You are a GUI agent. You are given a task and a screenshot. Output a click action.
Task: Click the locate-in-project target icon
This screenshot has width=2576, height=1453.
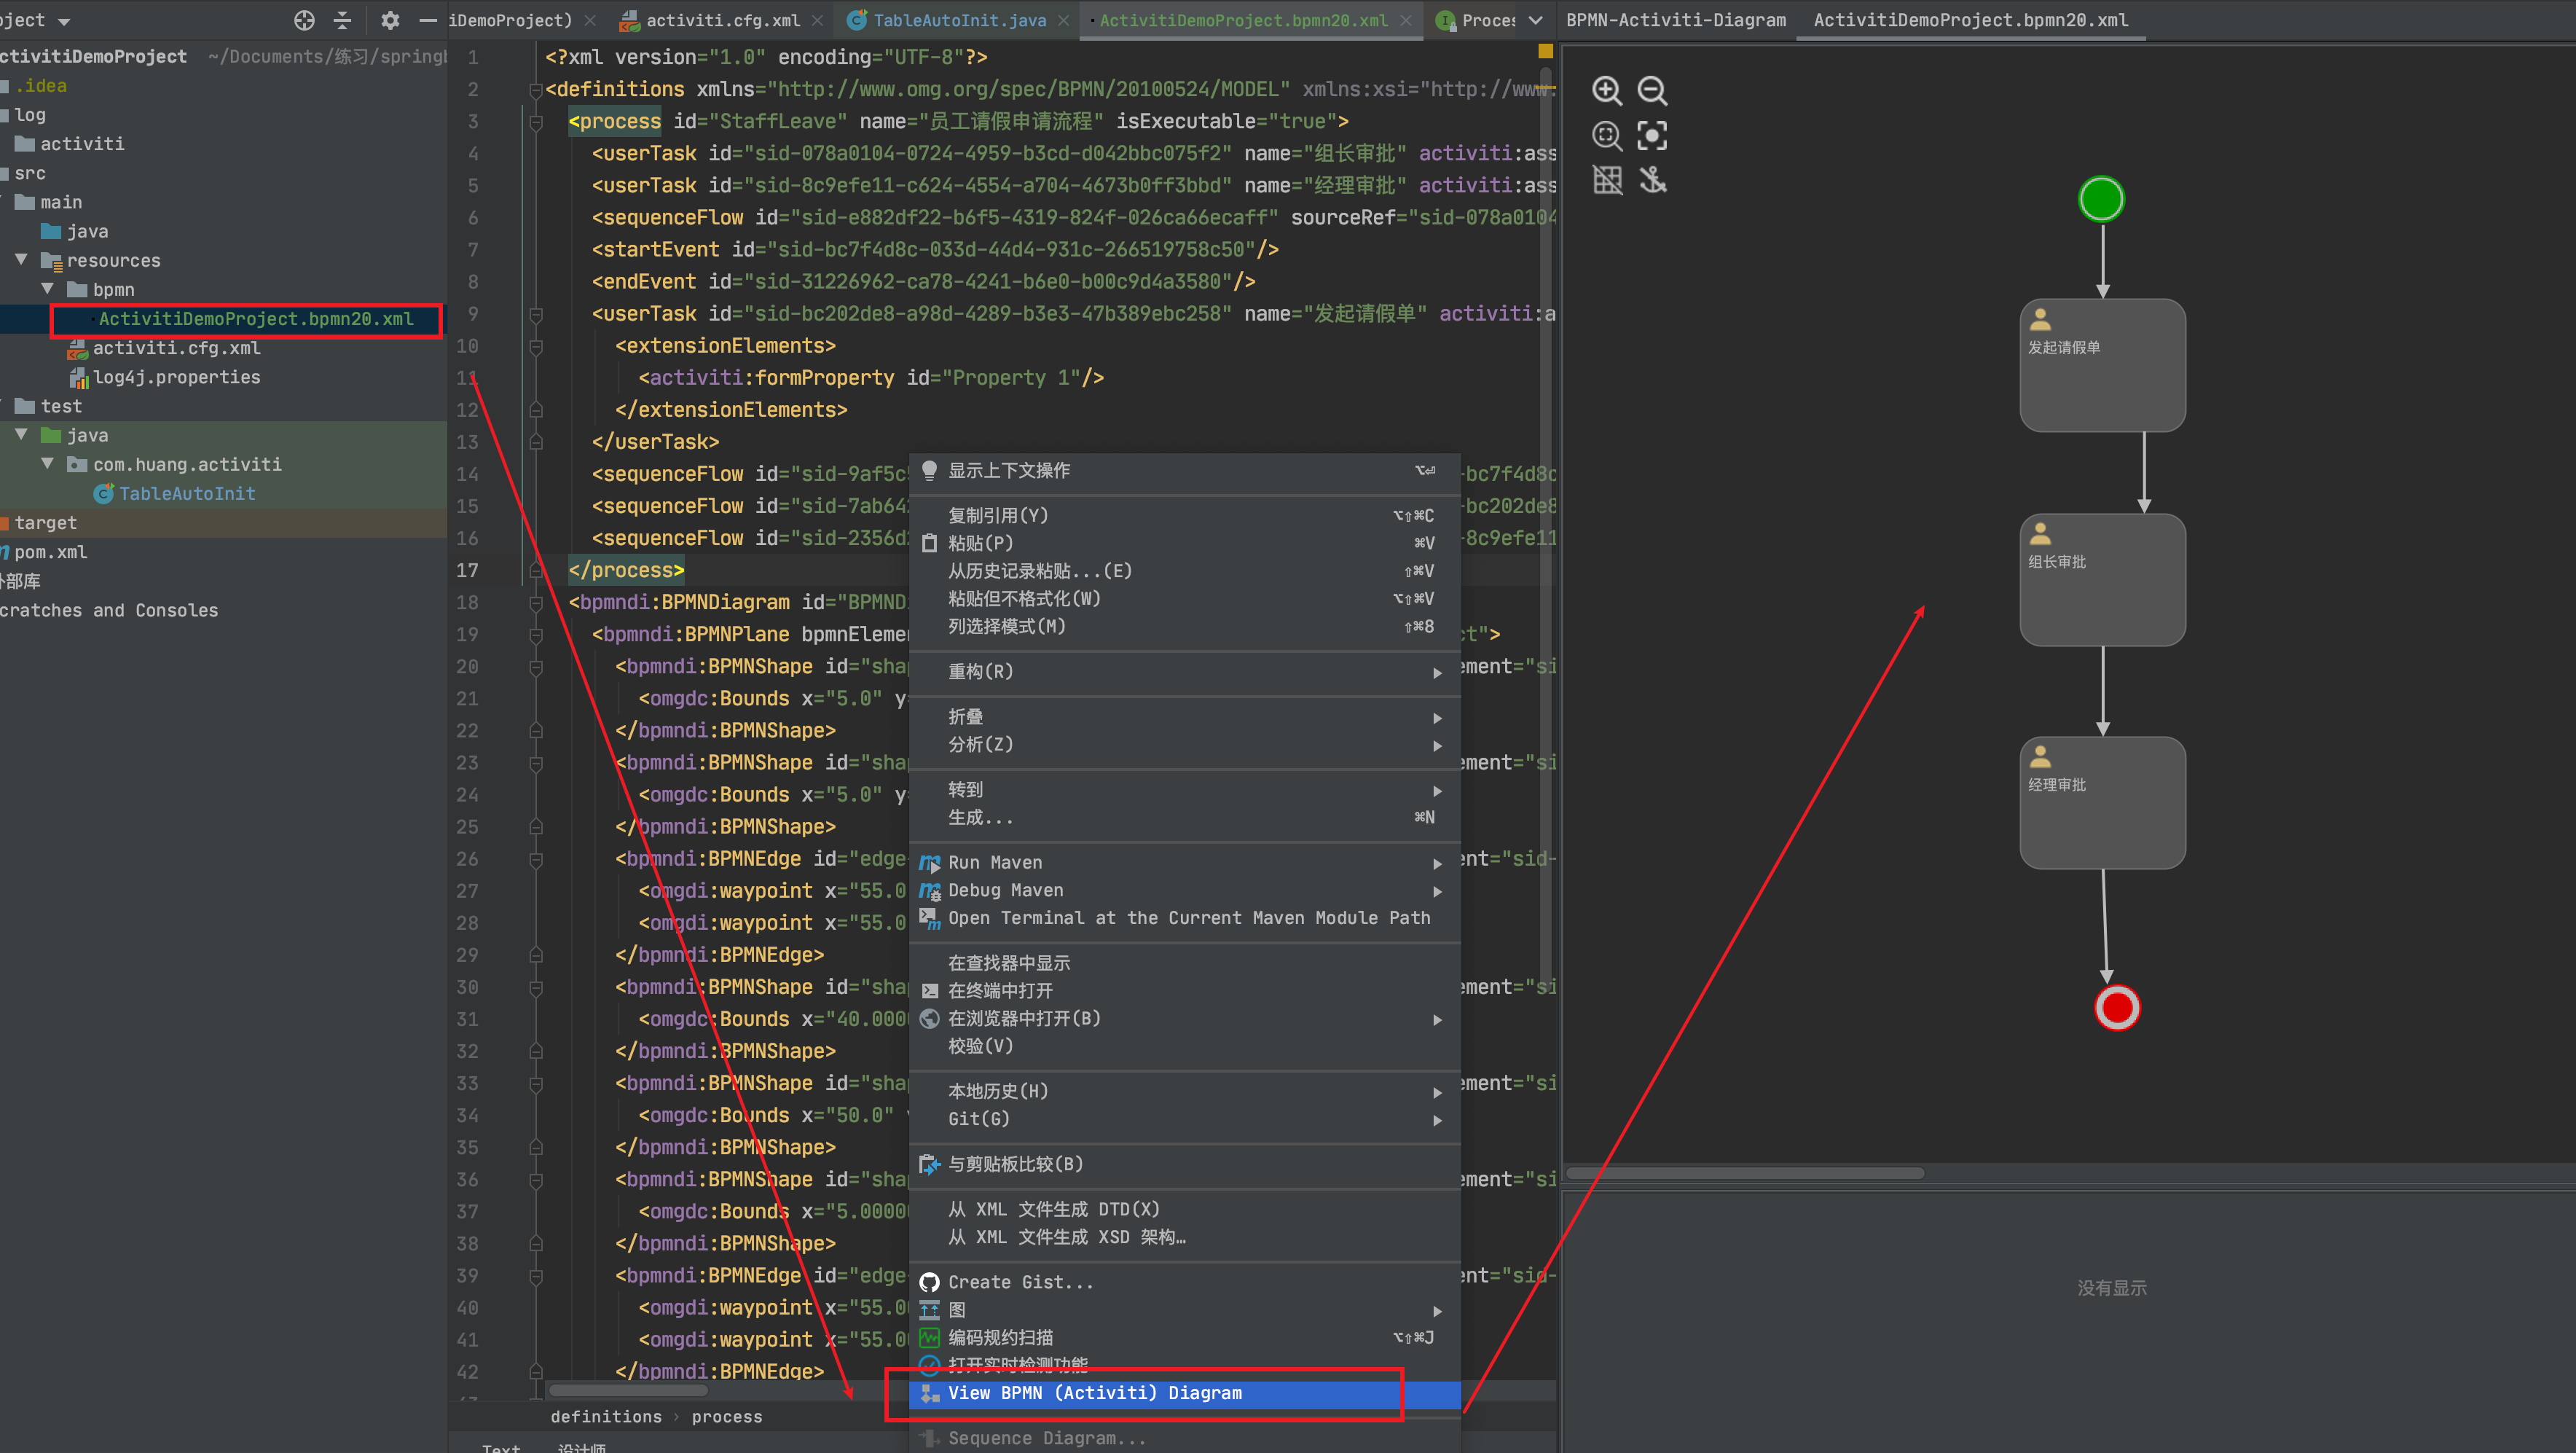[304, 20]
